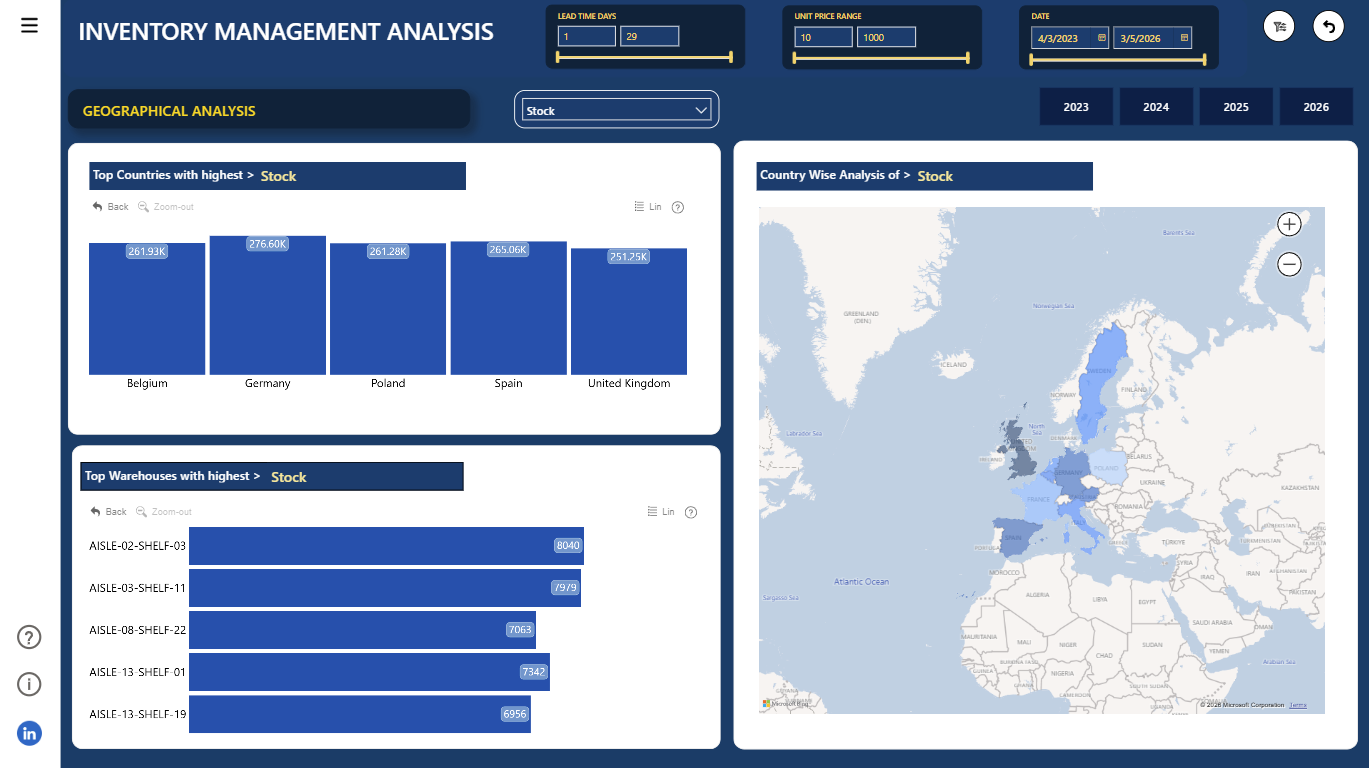Select the AISLE-13-SHELF-19 bar

(x=359, y=714)
